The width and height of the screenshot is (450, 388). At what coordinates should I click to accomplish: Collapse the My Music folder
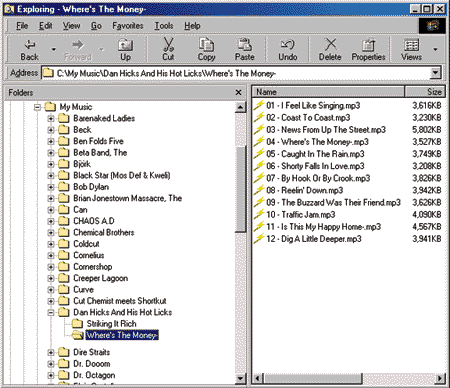click(37, 107)
